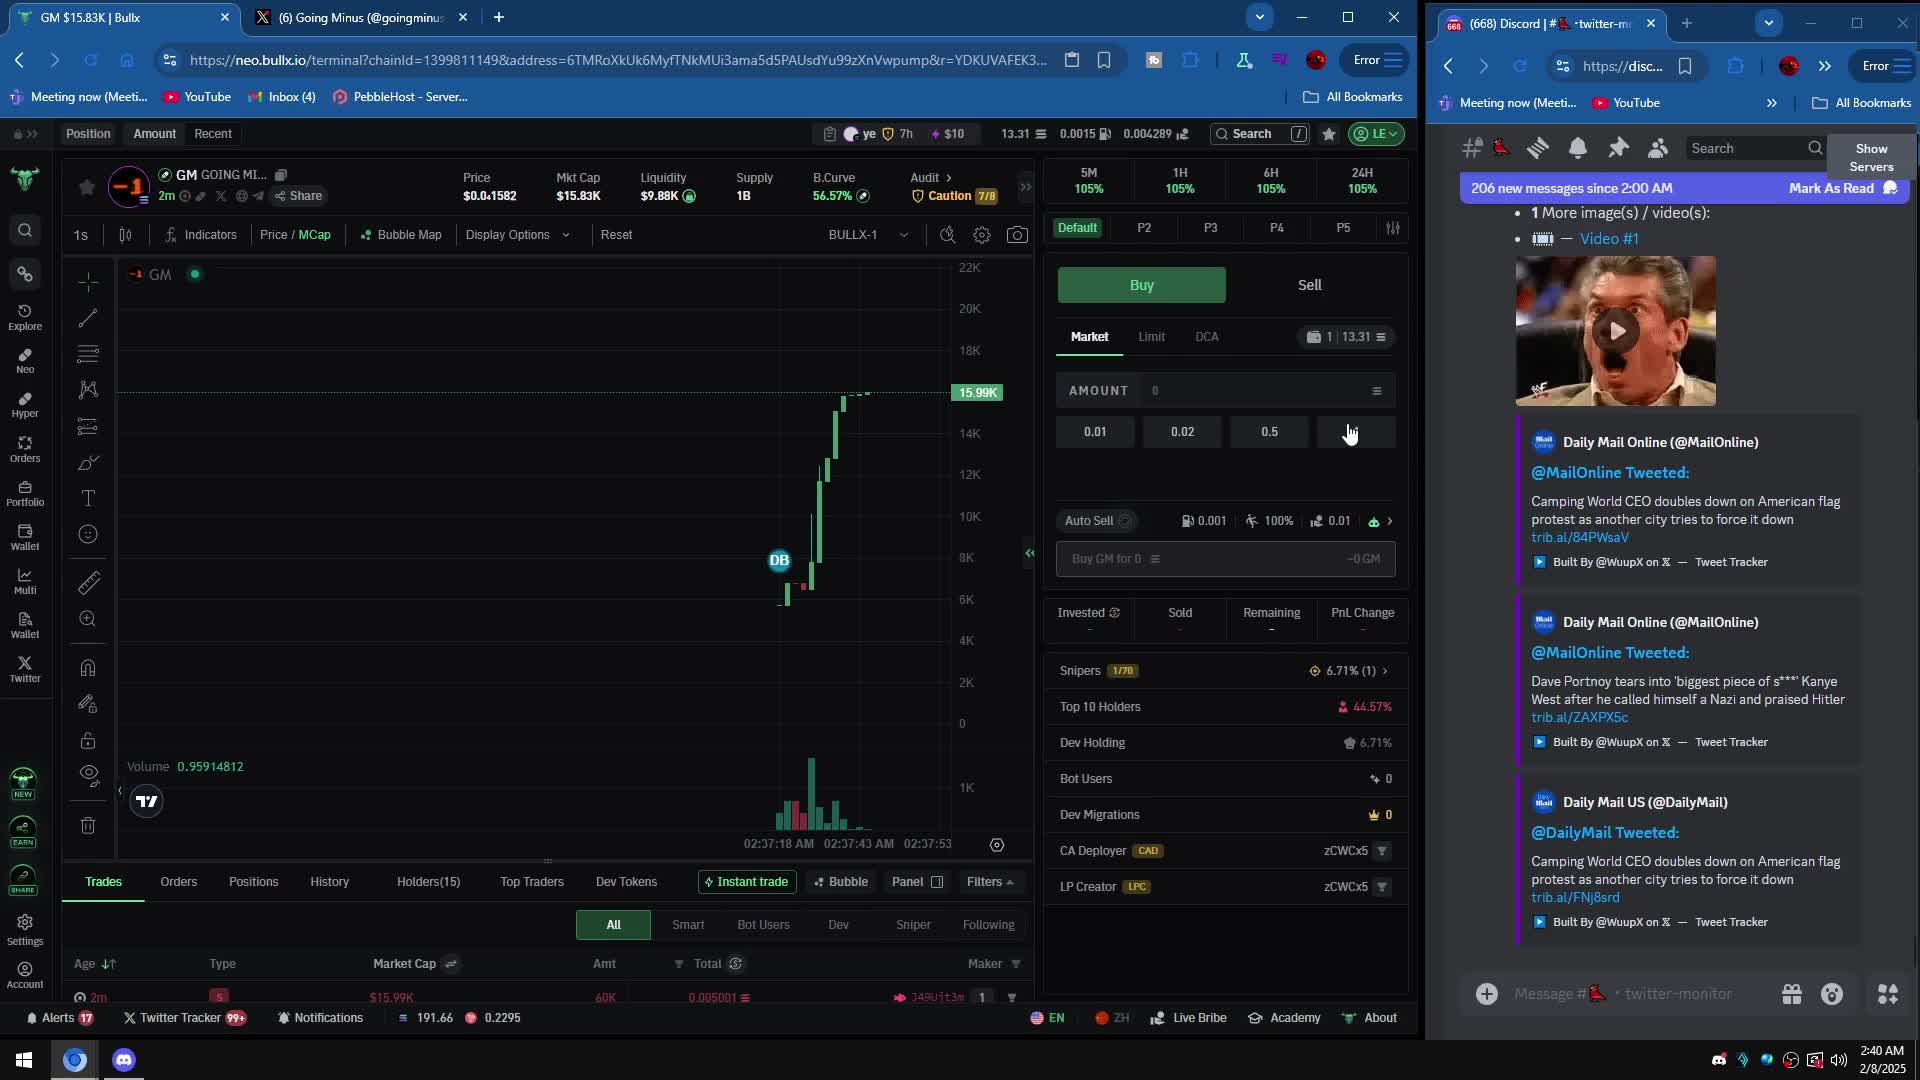The width and height of the screenshot is (1920, 1080).
Task: Click the AMOUNT input field
Action: (1225, 391)
